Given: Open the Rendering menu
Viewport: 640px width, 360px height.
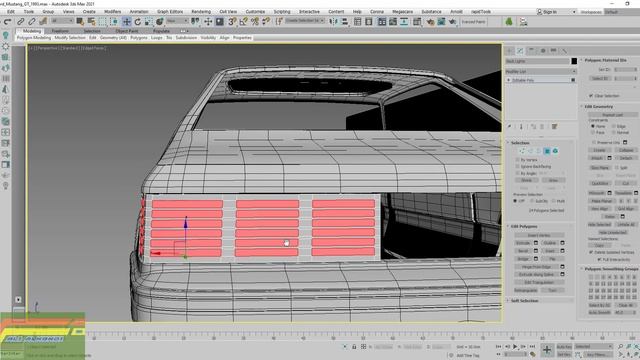Looking at the screenshot, I should point(201,12).
